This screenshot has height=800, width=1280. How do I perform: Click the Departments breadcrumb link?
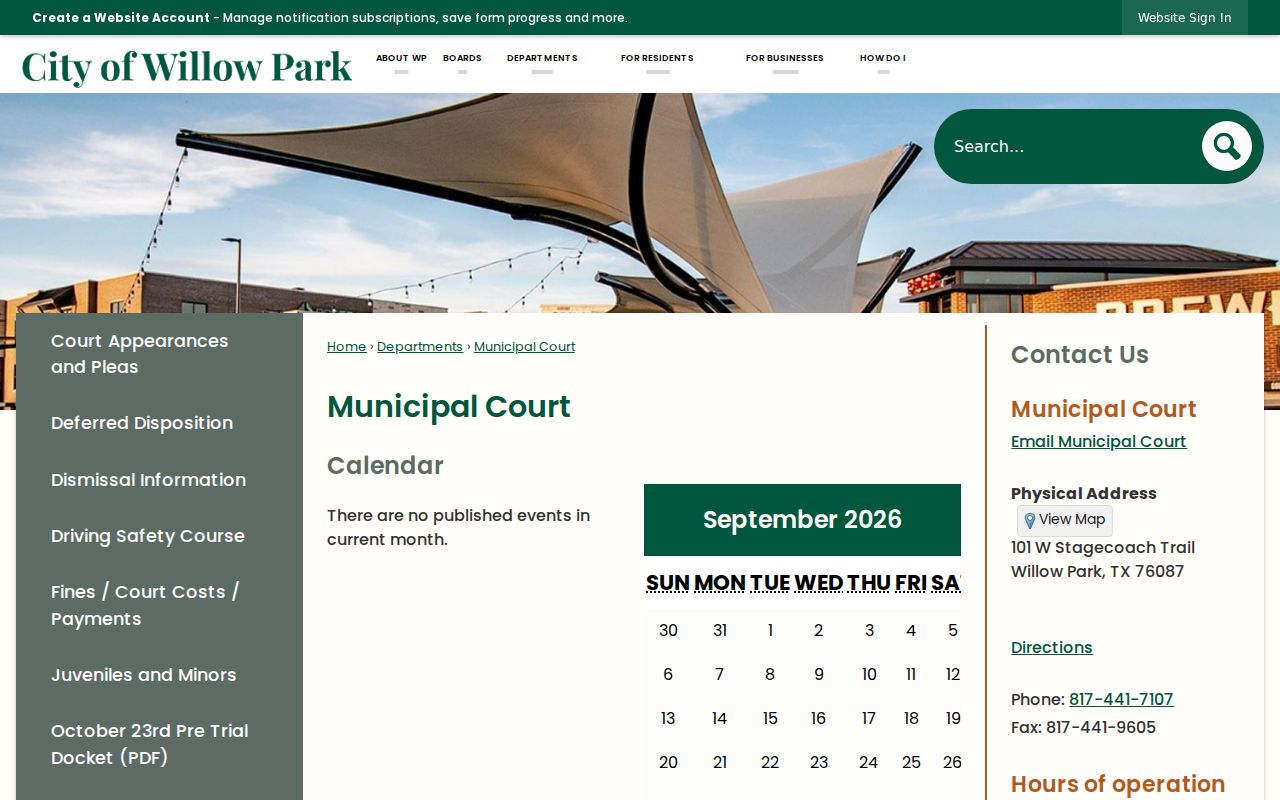pyautogui.click(x=420, y=347)
